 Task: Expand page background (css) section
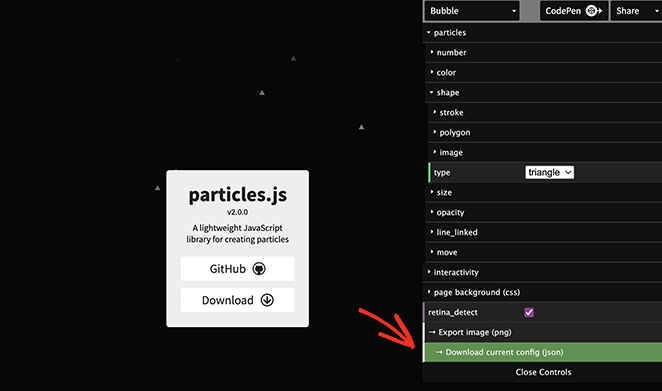[x=542, y=292]
